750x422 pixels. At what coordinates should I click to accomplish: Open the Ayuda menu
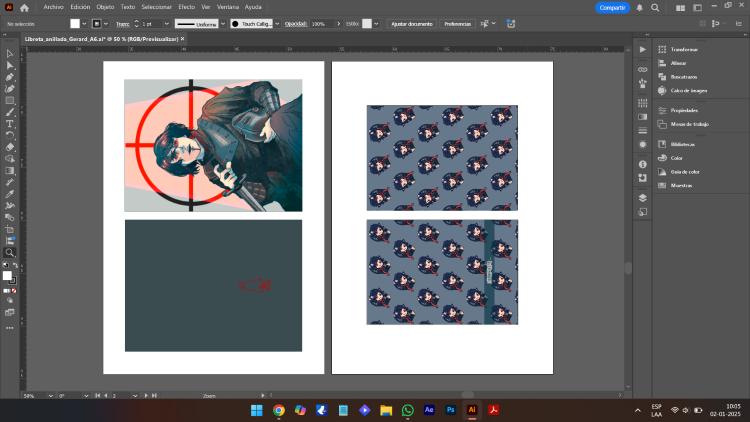pos(253,7)
